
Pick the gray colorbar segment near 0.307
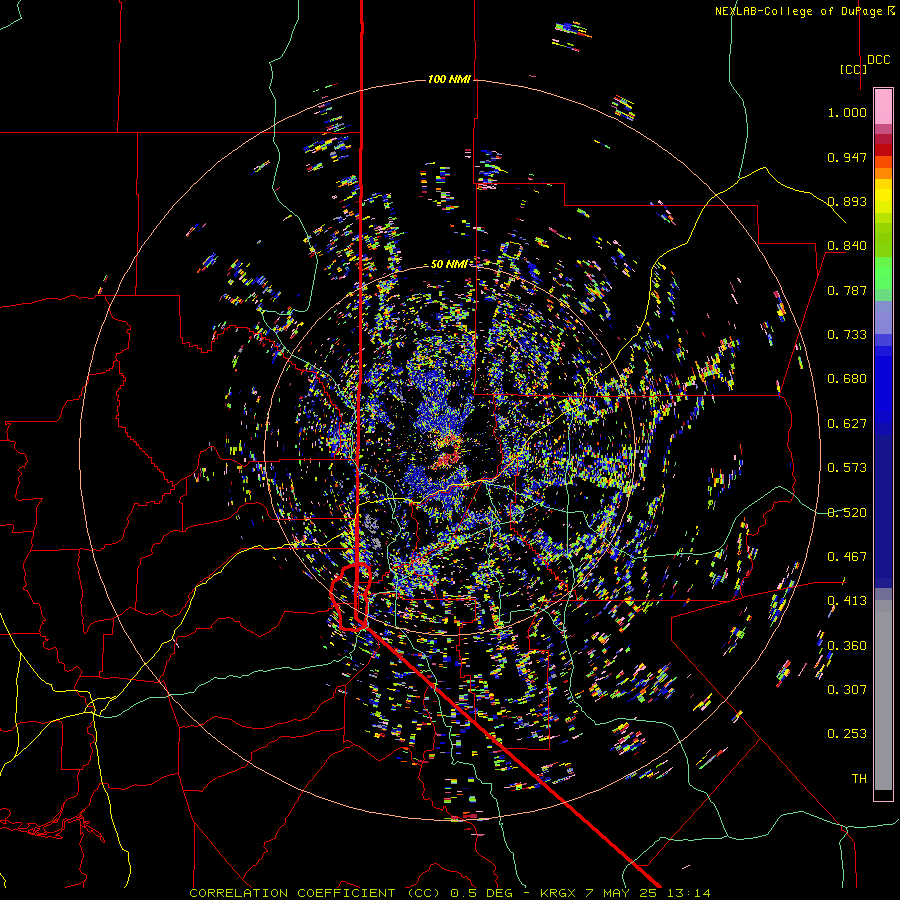pos(883,695)
